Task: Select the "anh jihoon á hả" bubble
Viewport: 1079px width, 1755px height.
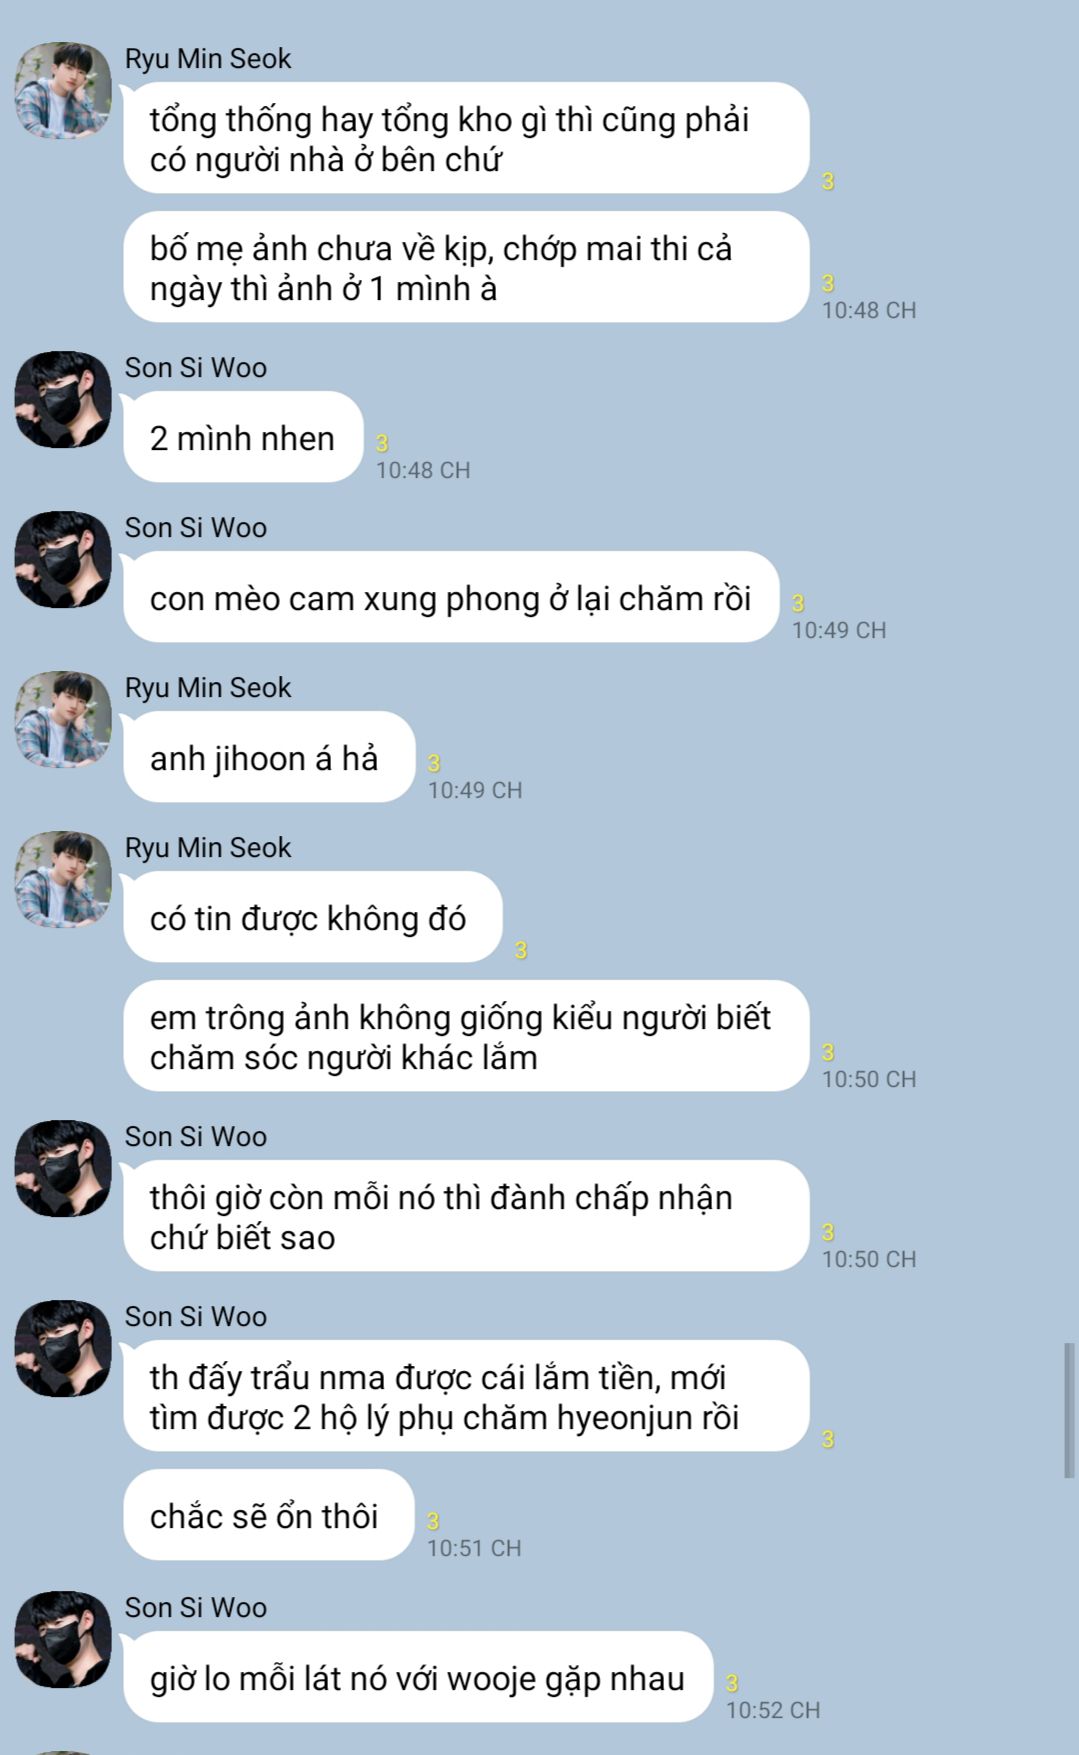Action: pyautogui.click(x=269, y=757)
